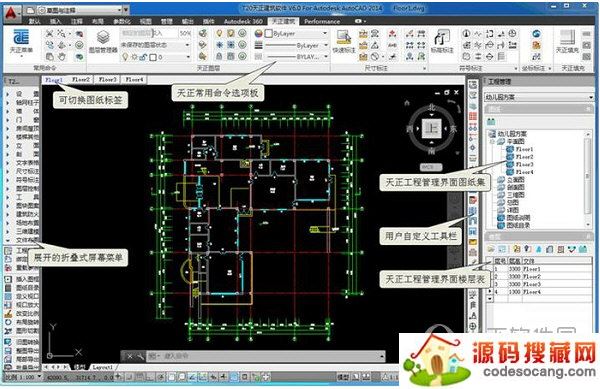Switch to the Floor2 drawing tab
Screen dimensions: 600x389
click(x=81, y=80)
